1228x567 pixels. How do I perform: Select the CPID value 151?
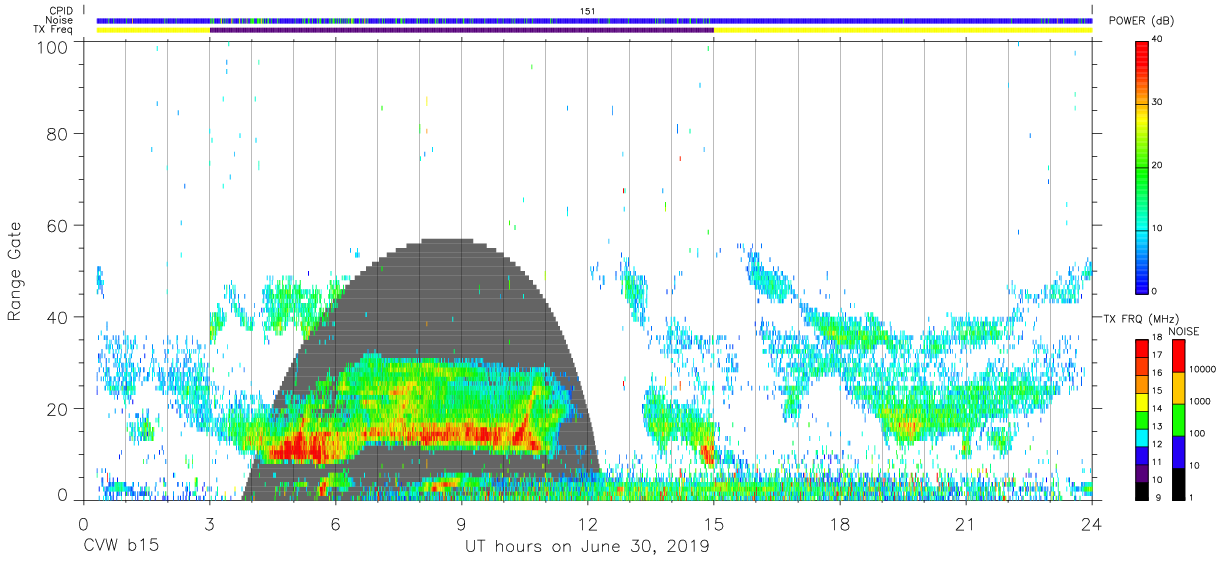589,10
